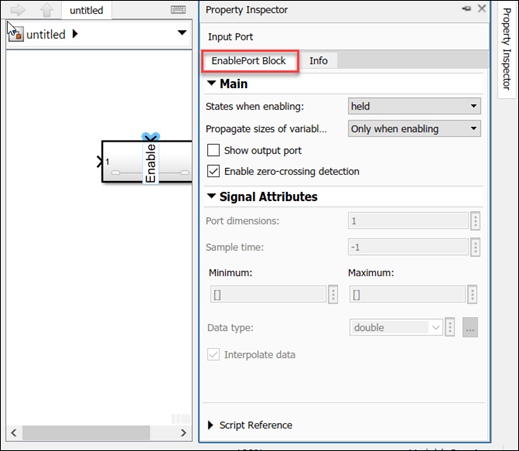Collapse the Signal Attributes section
Image resolution: width=519 pixels, height=451 pixels.
tap(212, 196)
